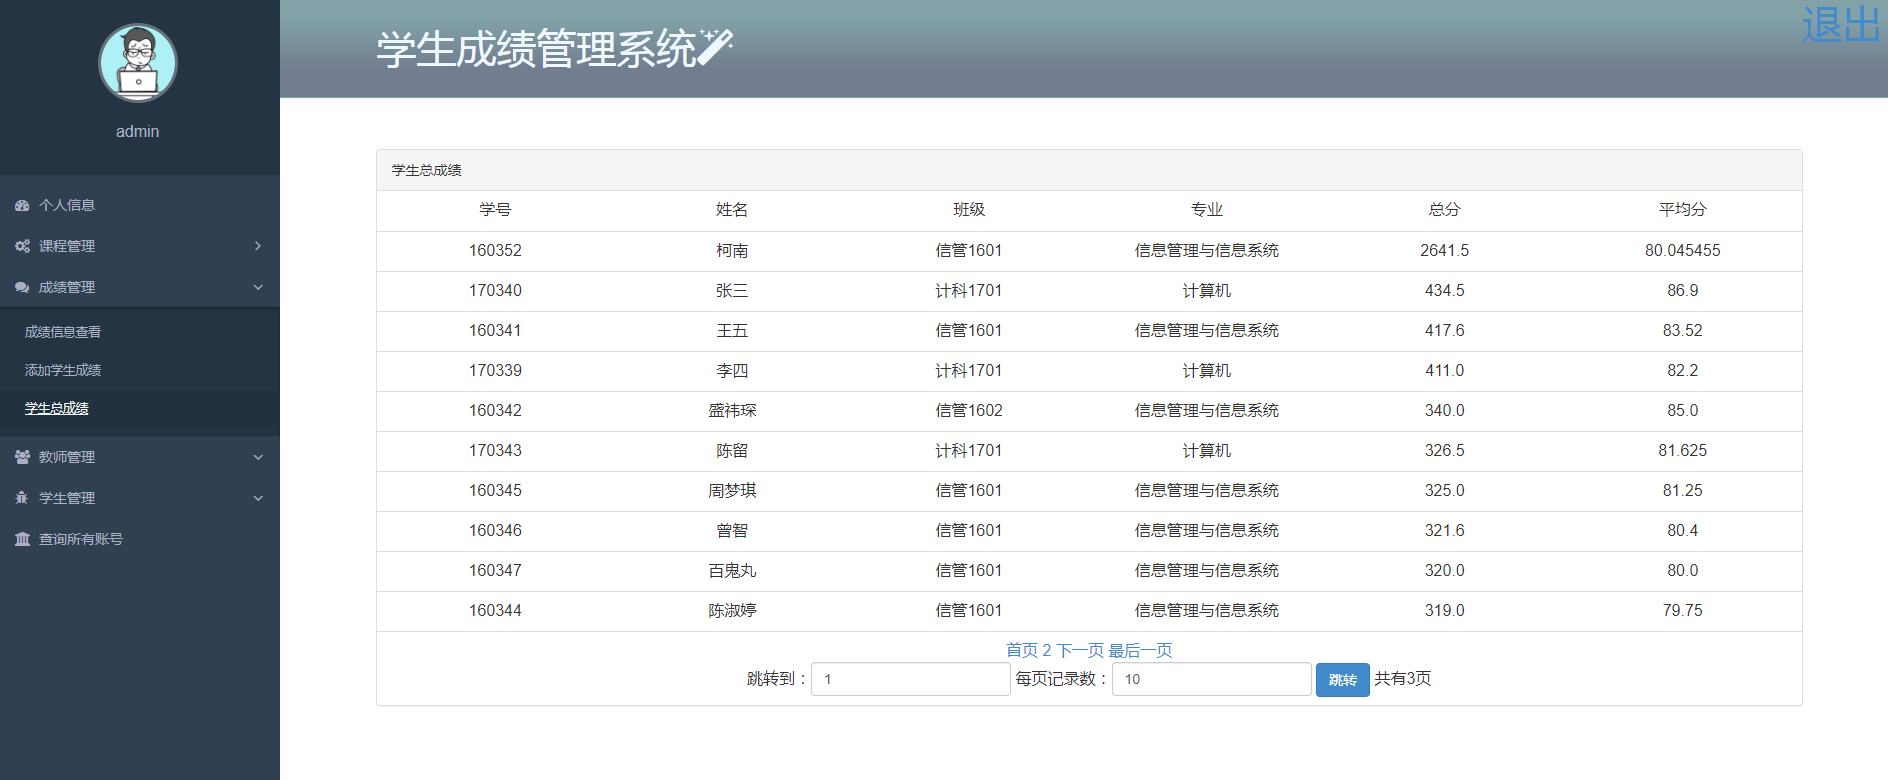
Task: Click the 退出 logout link
Action: coord(1841,24)
